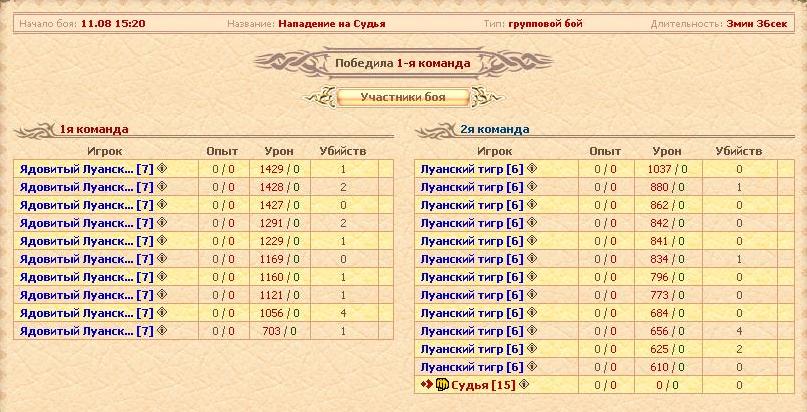Click info icon of tiger with 656 damage
The height and width of the screenshot is (412, 807).
532,330
